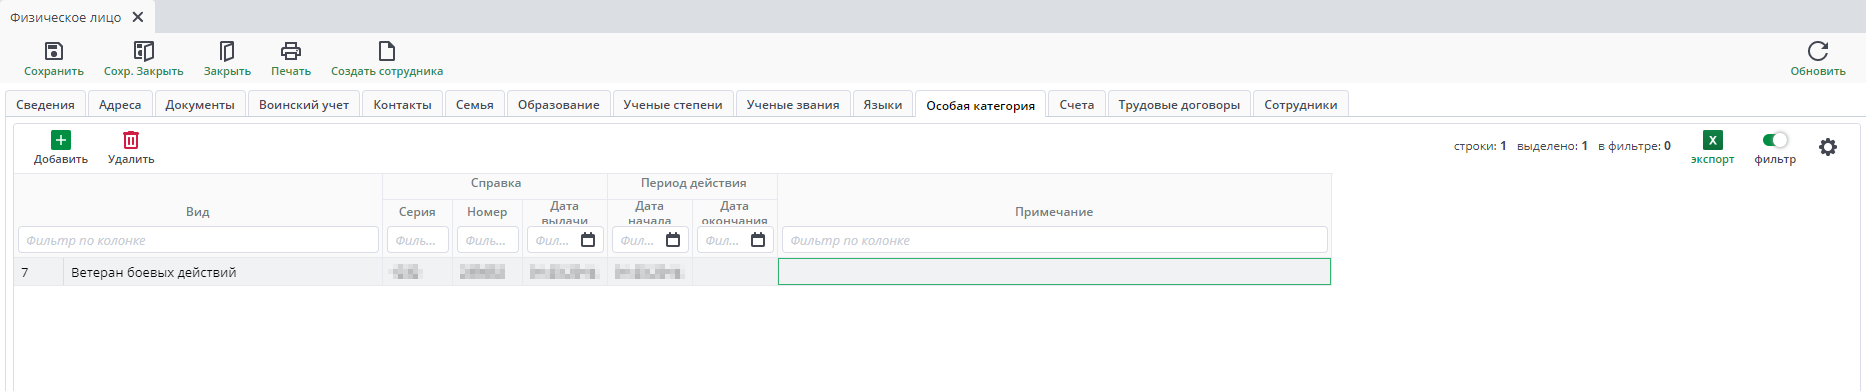Click the Сохранить save icon
This screenshot has height=391, width=1866.
coord(54,51)
